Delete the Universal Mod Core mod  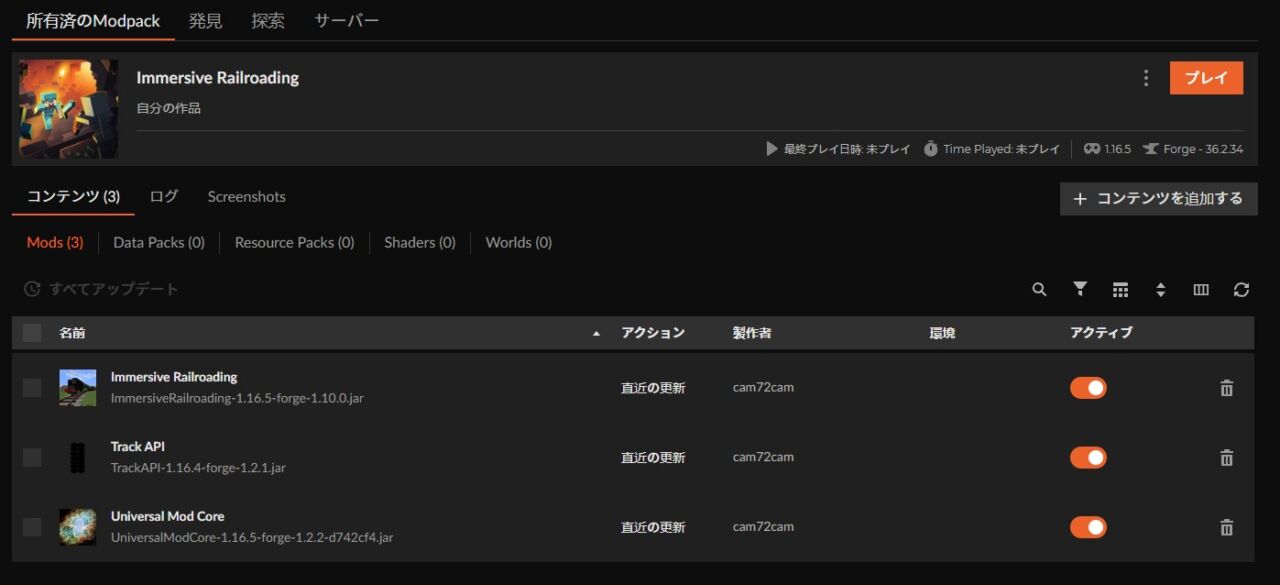tap(1226, 527)
